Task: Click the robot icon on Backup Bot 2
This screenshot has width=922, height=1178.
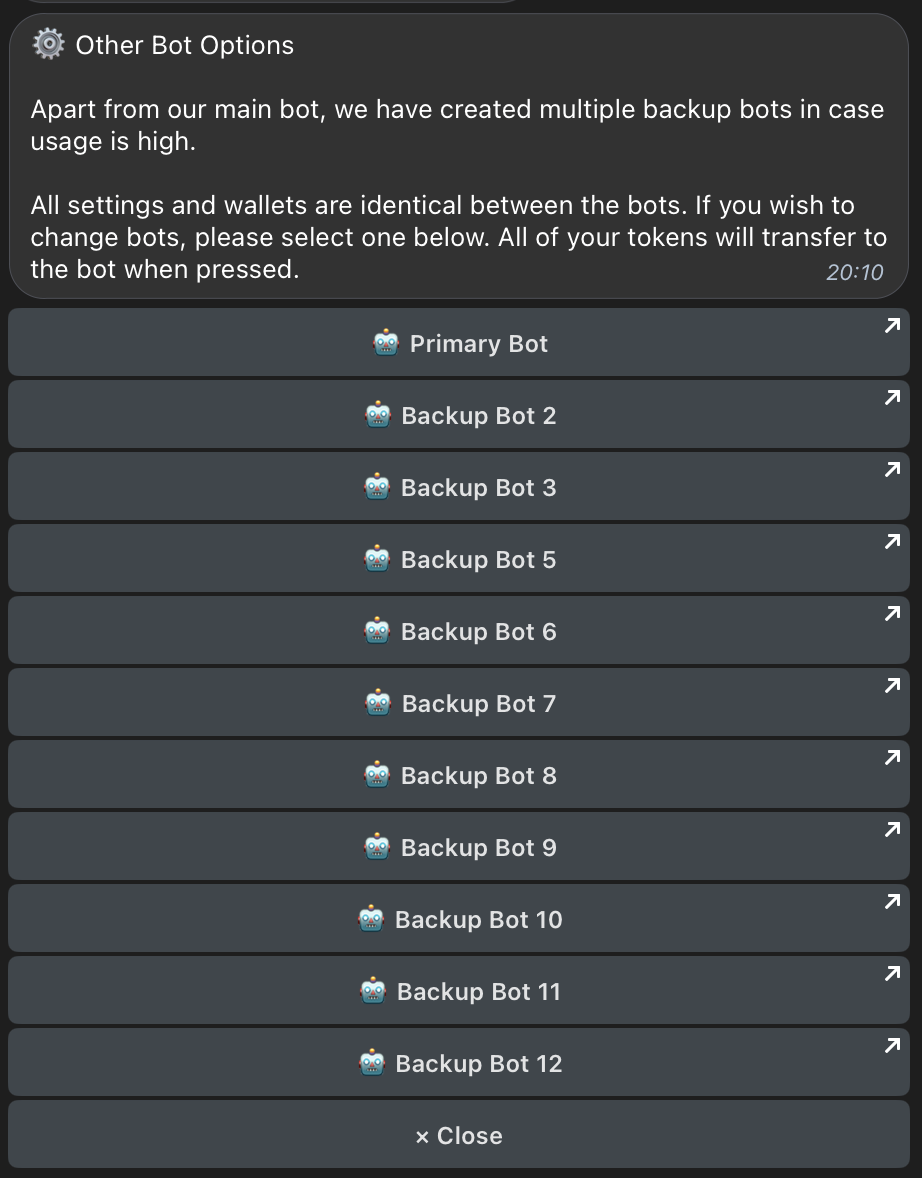Action: (377, 416)
